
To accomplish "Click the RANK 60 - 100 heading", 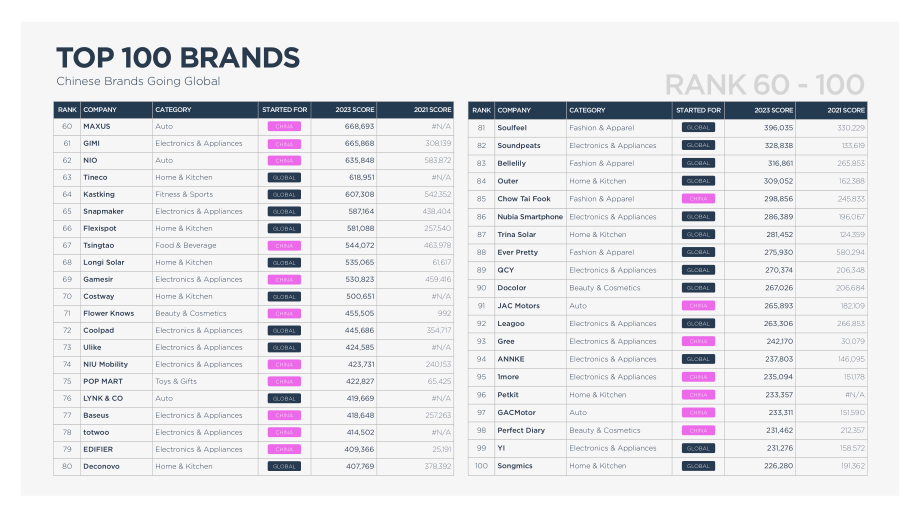I will click(x=765, y=84).
